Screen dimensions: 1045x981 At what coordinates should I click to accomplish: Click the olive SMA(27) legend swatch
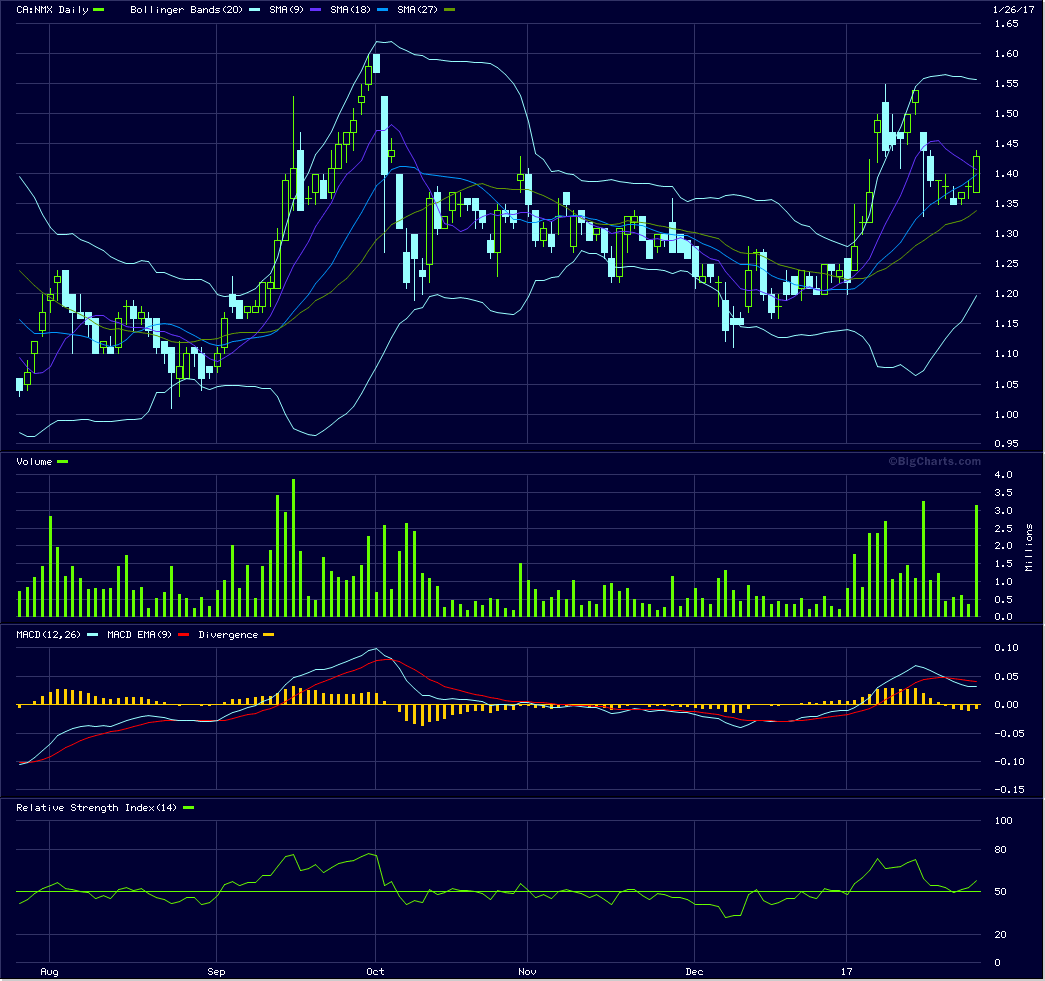[449, 9]
